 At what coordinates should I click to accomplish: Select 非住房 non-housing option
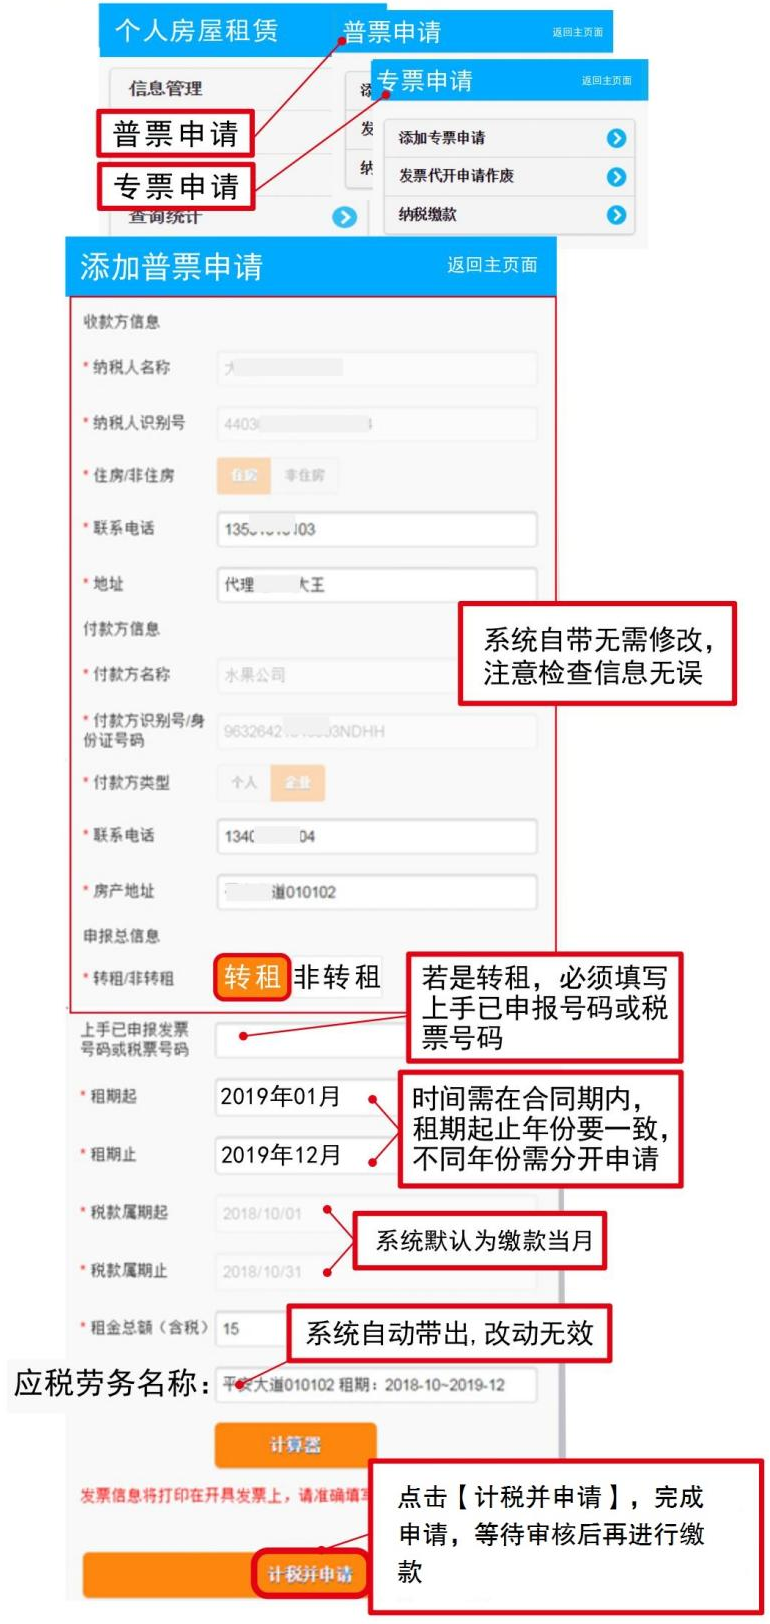click(304, 476)
